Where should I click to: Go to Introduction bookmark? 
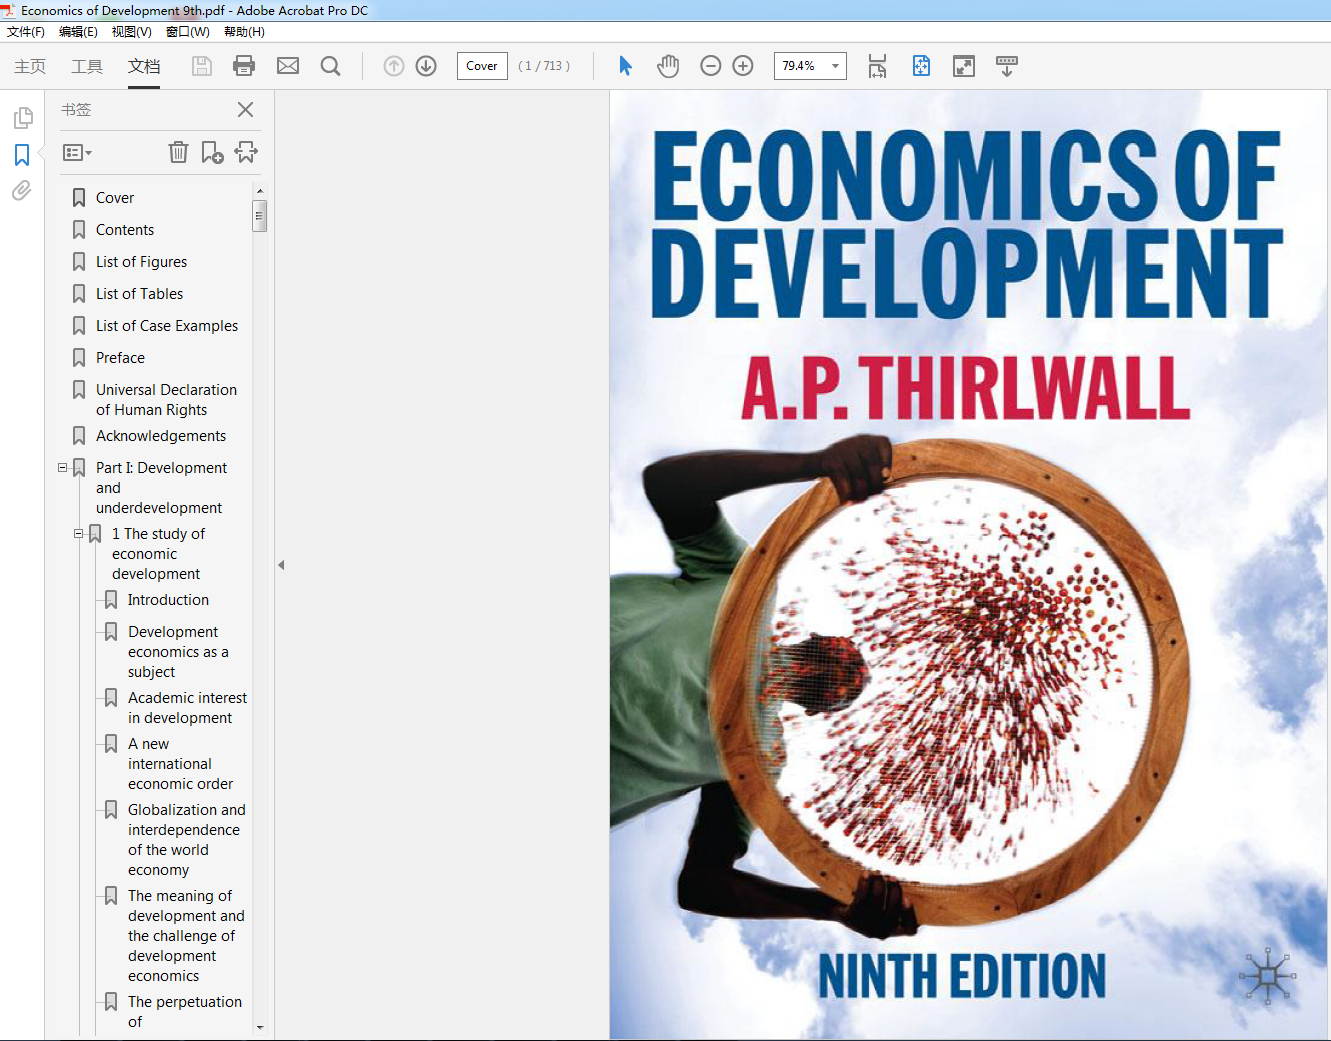tap(168, 600)
